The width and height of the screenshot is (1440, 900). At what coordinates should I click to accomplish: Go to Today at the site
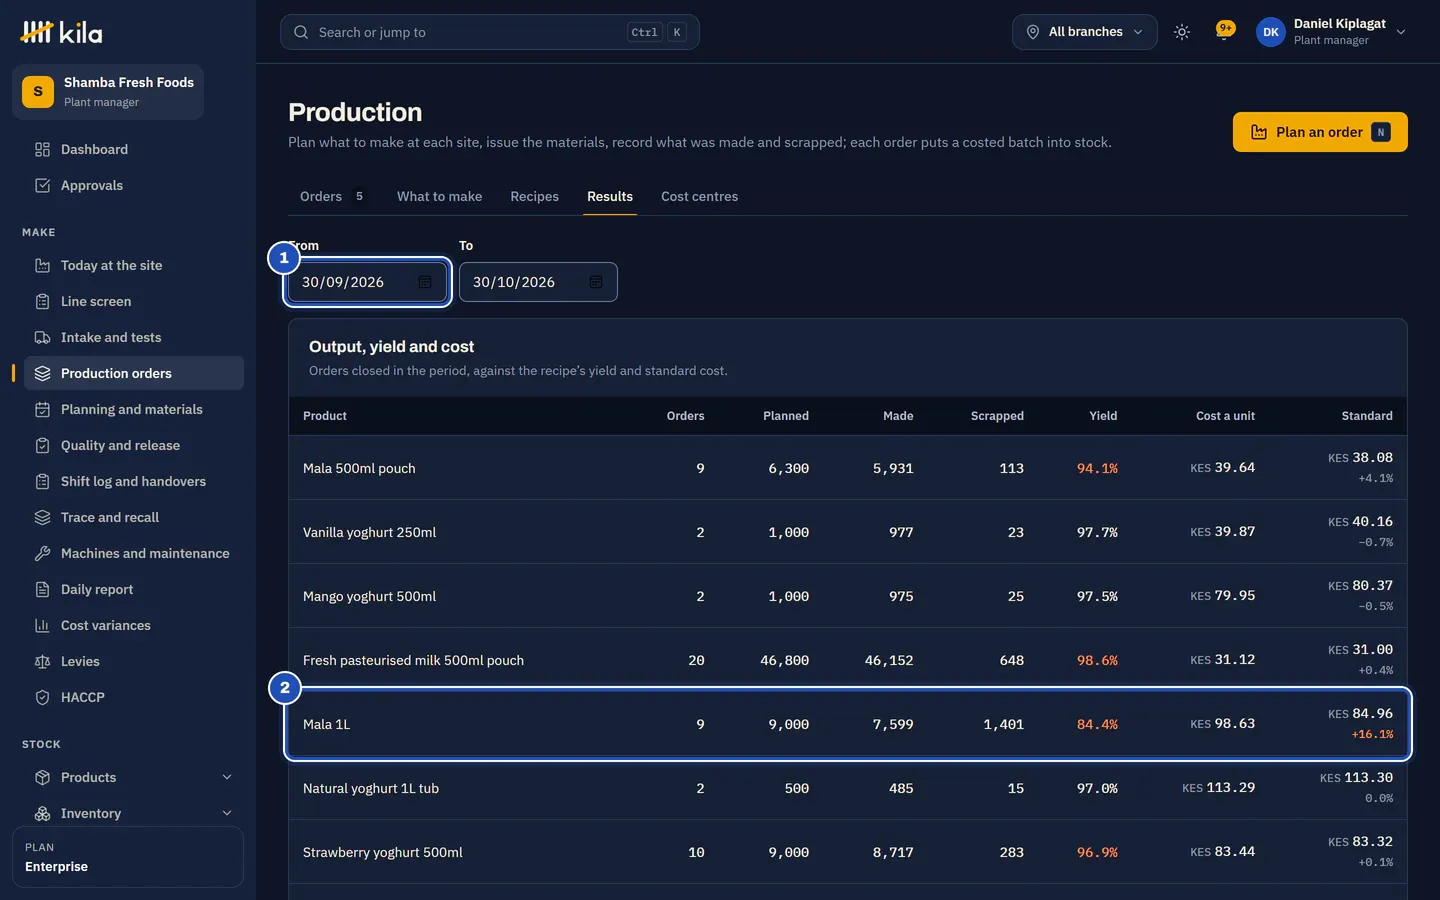[x=134, y=265]
